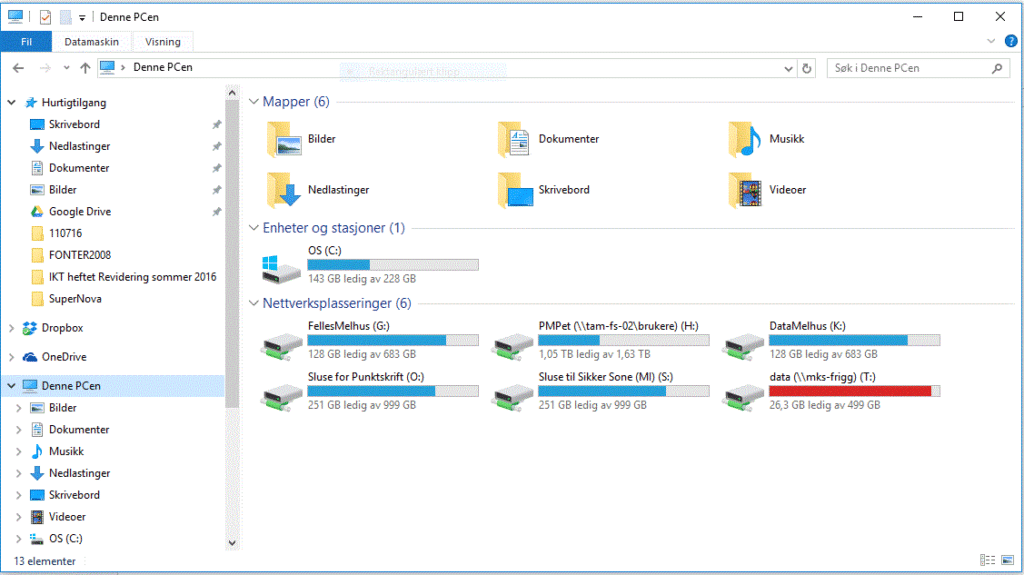1024x575 pixels.
Task: Click the Søk i Denne PCen search field
Action: (910, 68)
